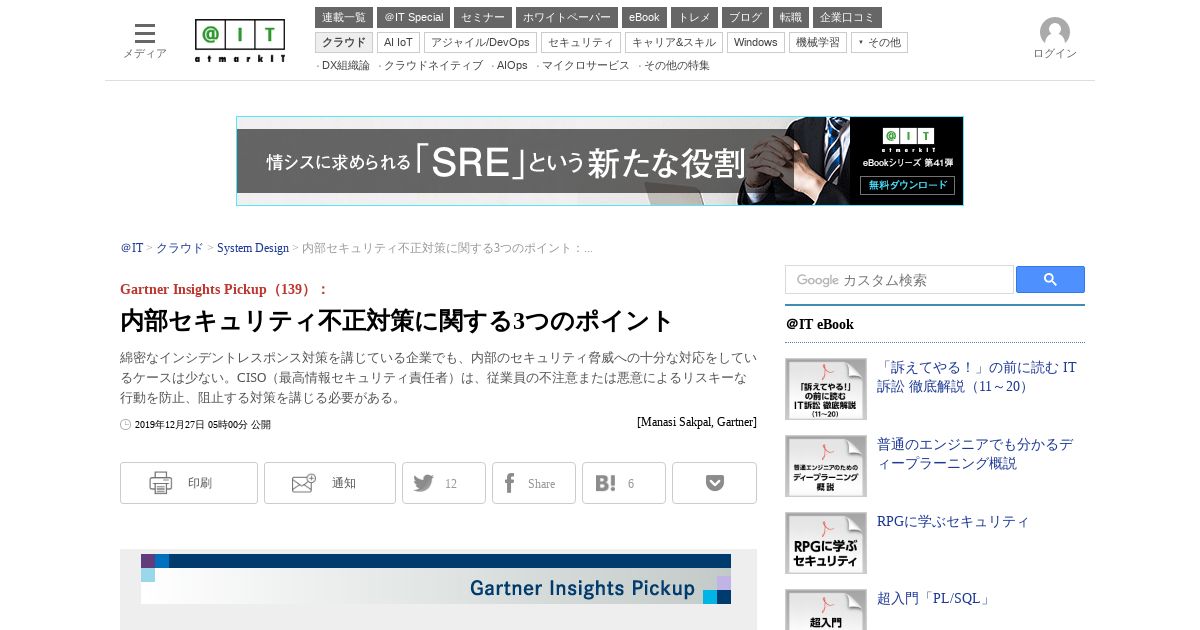The image size is (1200, 630).
Task: Open the DX組織論 sub-link
Action: [345, 66]
